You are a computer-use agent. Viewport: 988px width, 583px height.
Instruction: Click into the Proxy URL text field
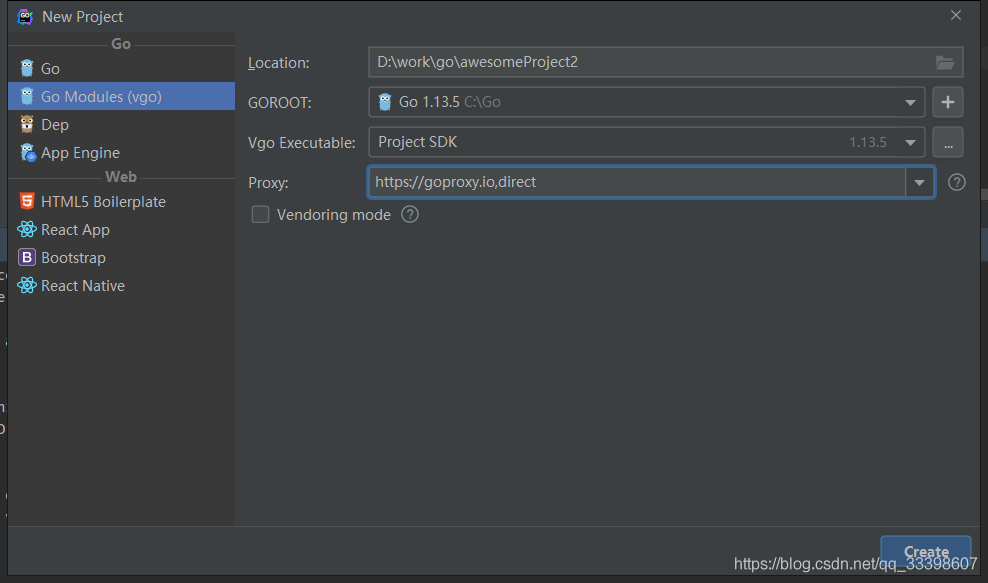(x=636, y=182)
